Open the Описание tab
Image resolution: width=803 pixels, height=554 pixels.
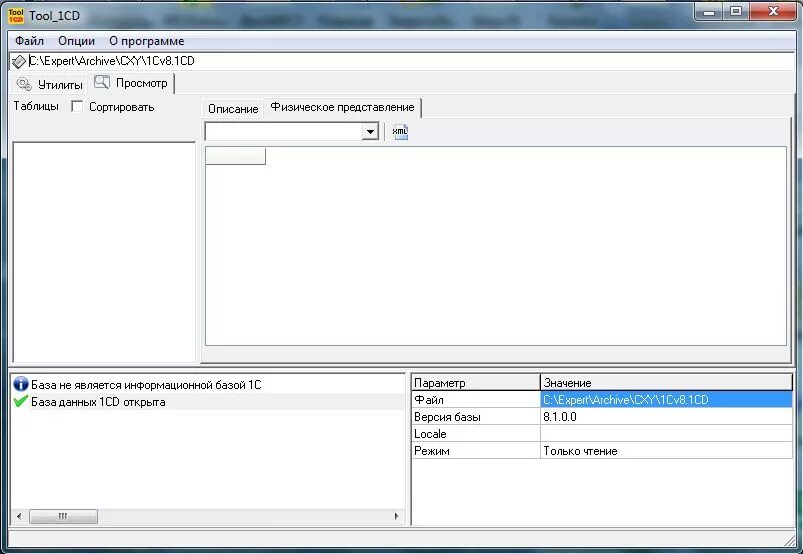(x=233, y=109)
